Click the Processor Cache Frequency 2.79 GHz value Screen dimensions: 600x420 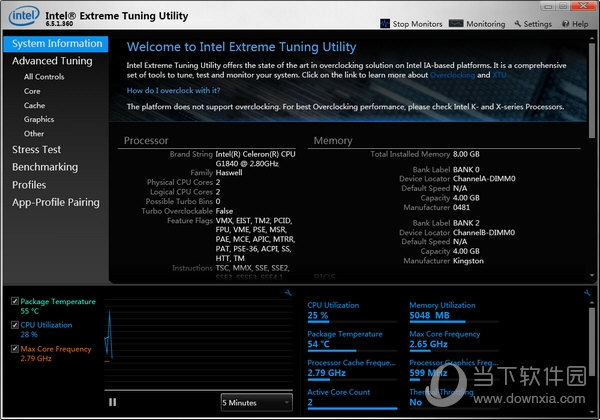(x=326, y=373)
